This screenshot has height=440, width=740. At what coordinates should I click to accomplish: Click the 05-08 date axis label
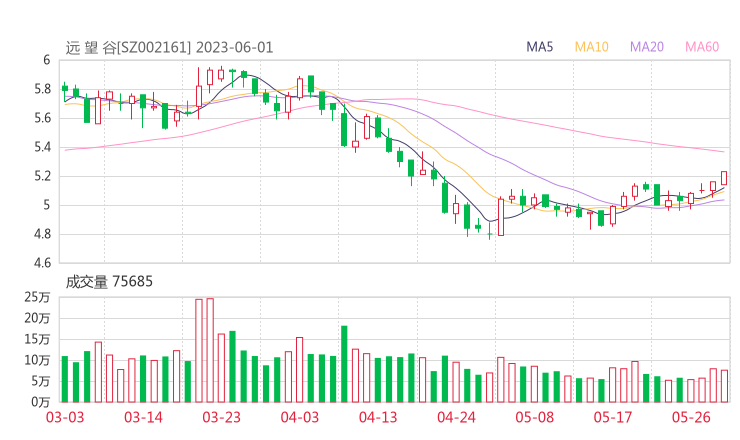pyautogui.click(x=535, y=417)
